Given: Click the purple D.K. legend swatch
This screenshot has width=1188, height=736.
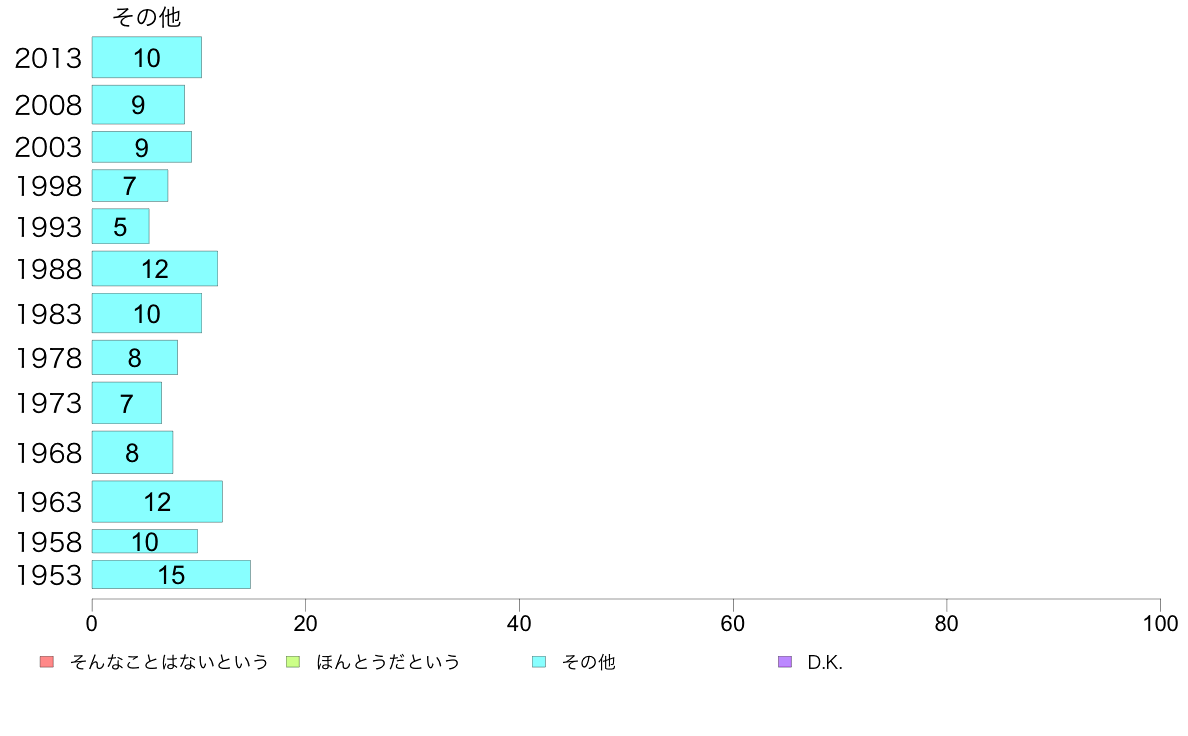Looking at the screenshot, I should tap(785, 662).
